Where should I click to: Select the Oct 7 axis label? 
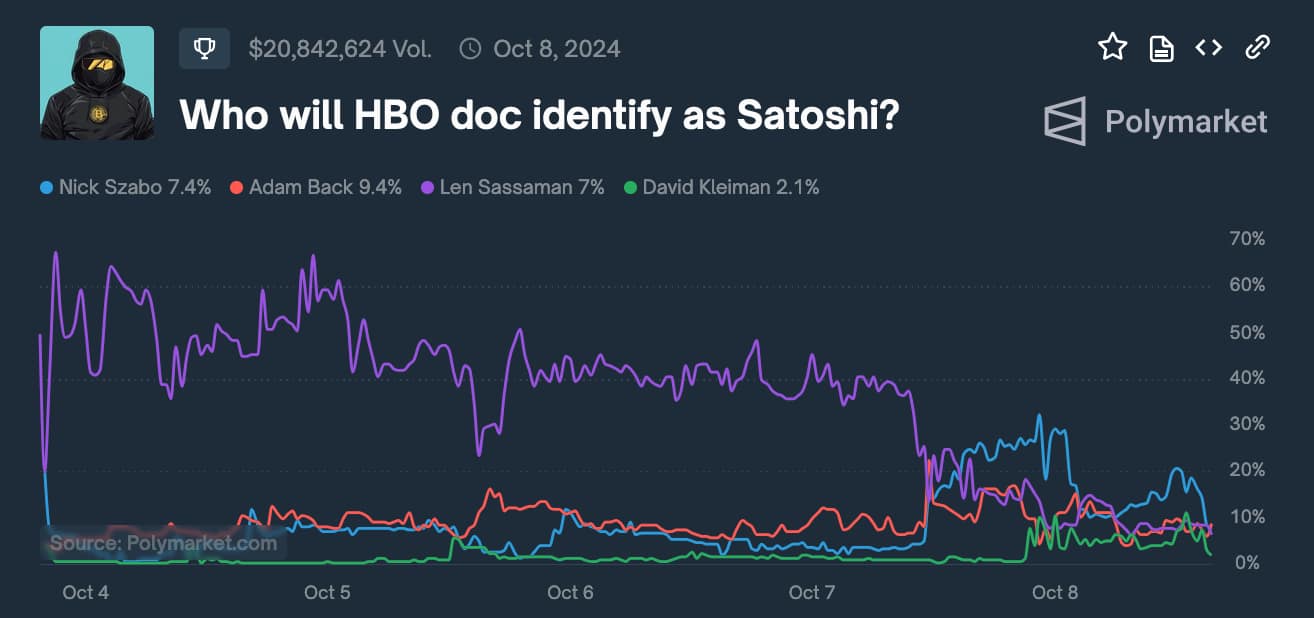(x=811, y=592)
